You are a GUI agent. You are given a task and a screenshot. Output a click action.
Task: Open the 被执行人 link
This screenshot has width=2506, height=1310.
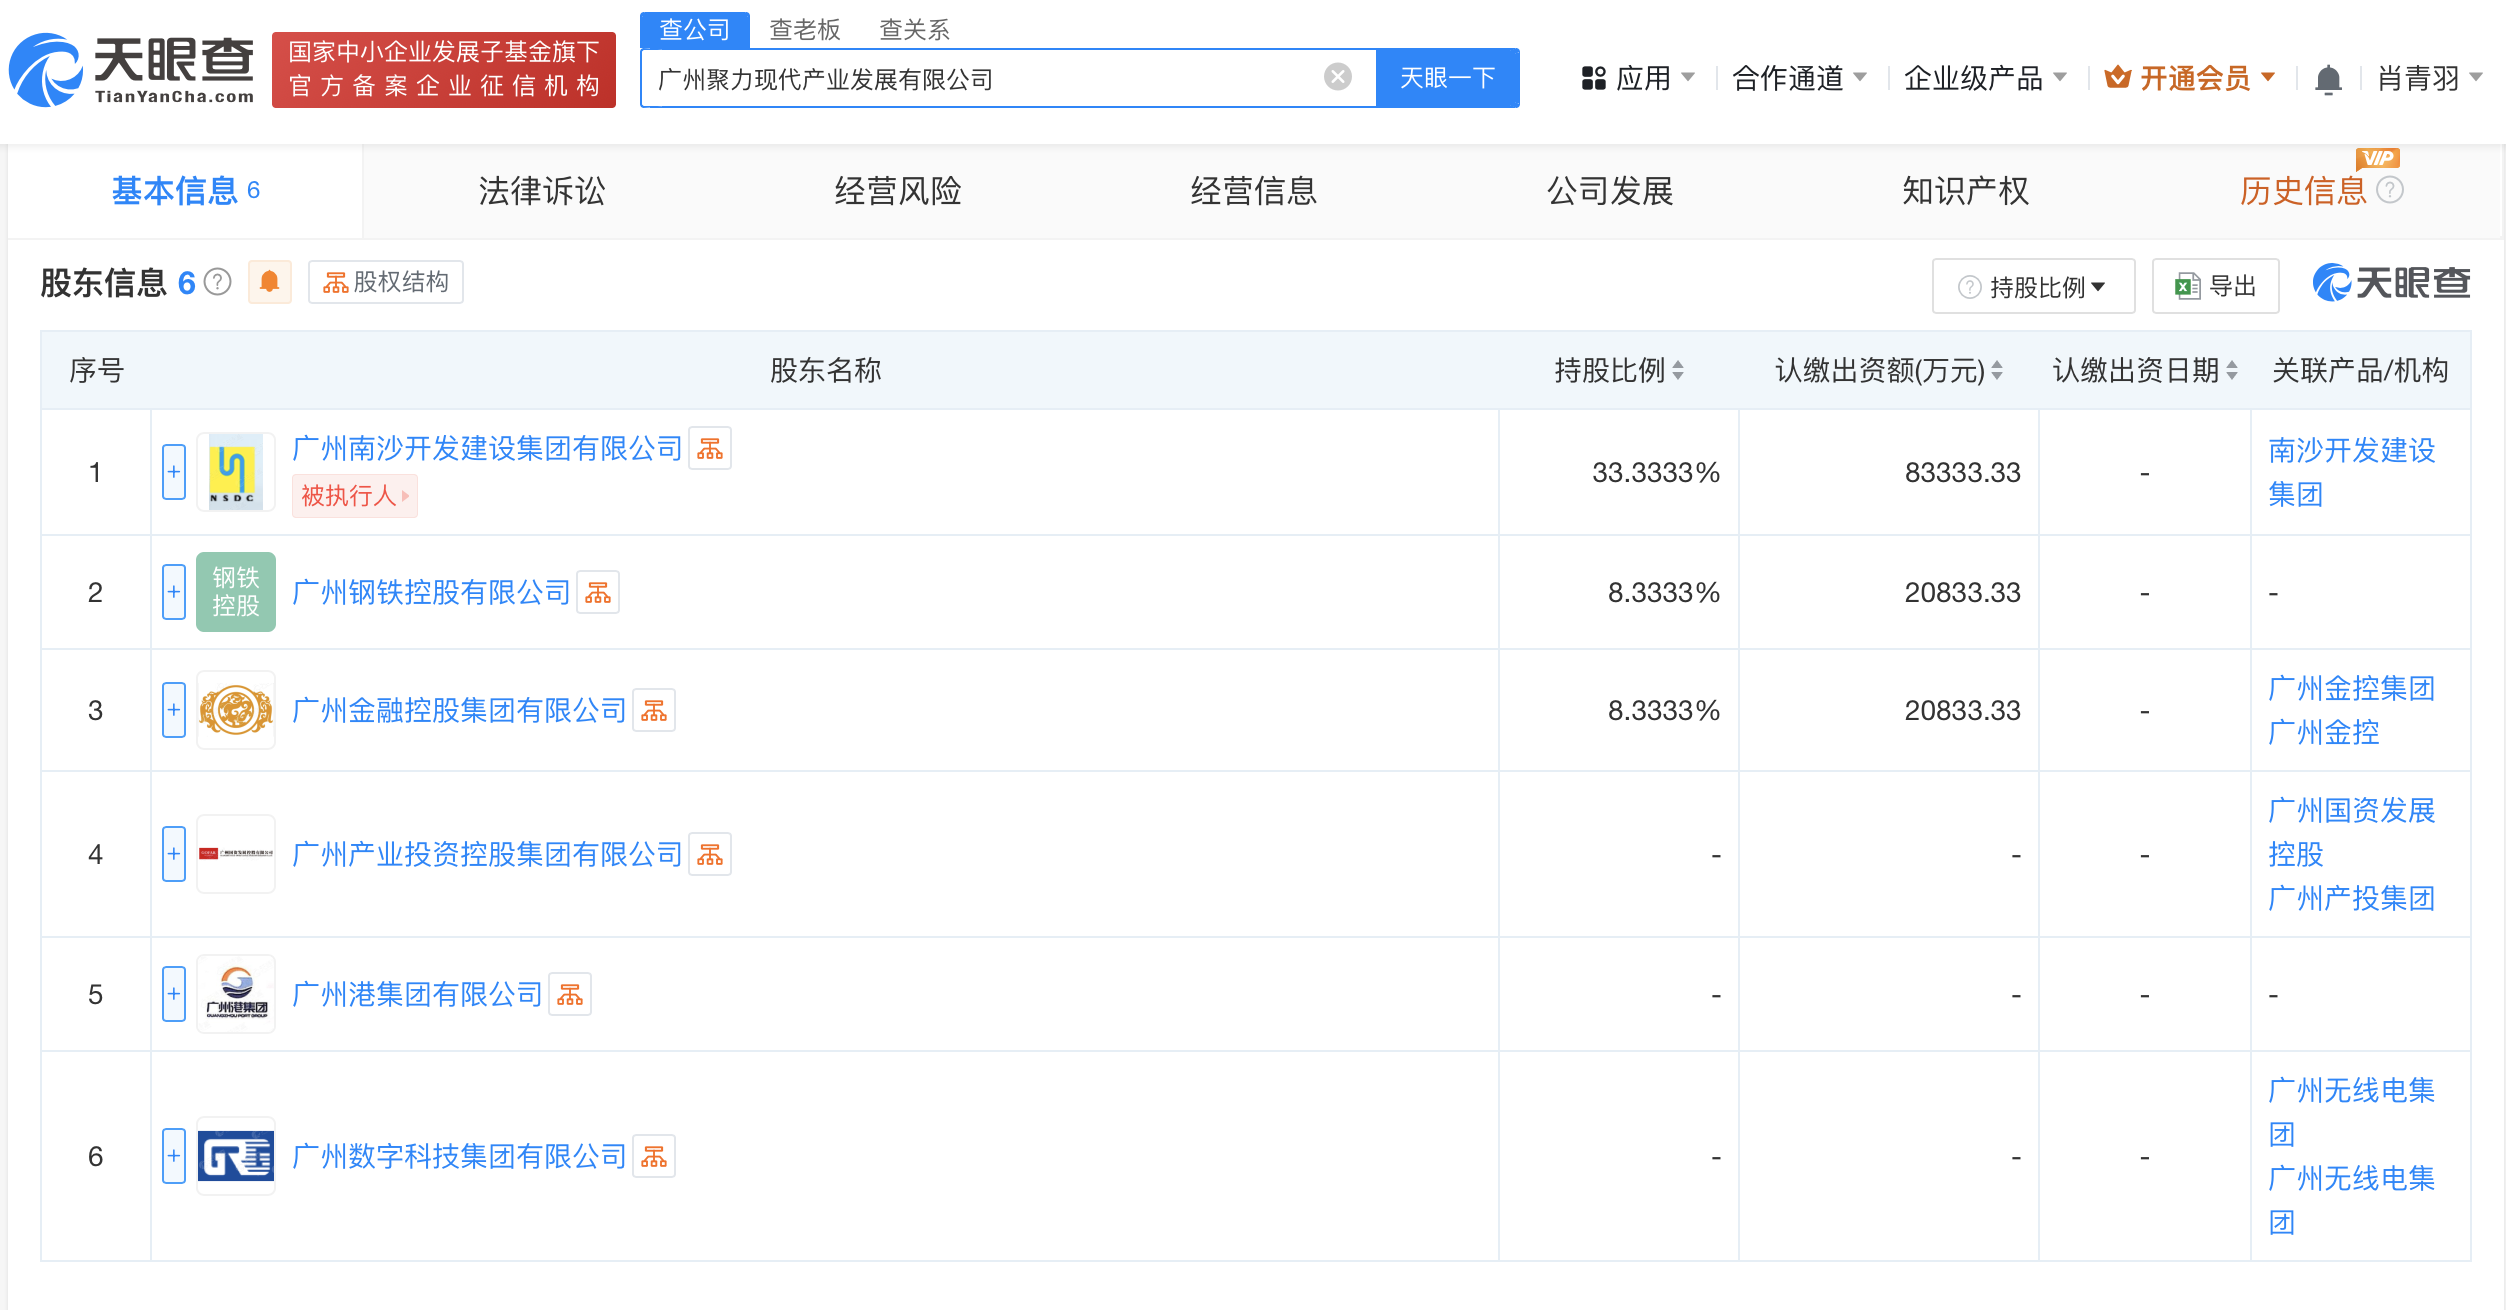point(354,495)
